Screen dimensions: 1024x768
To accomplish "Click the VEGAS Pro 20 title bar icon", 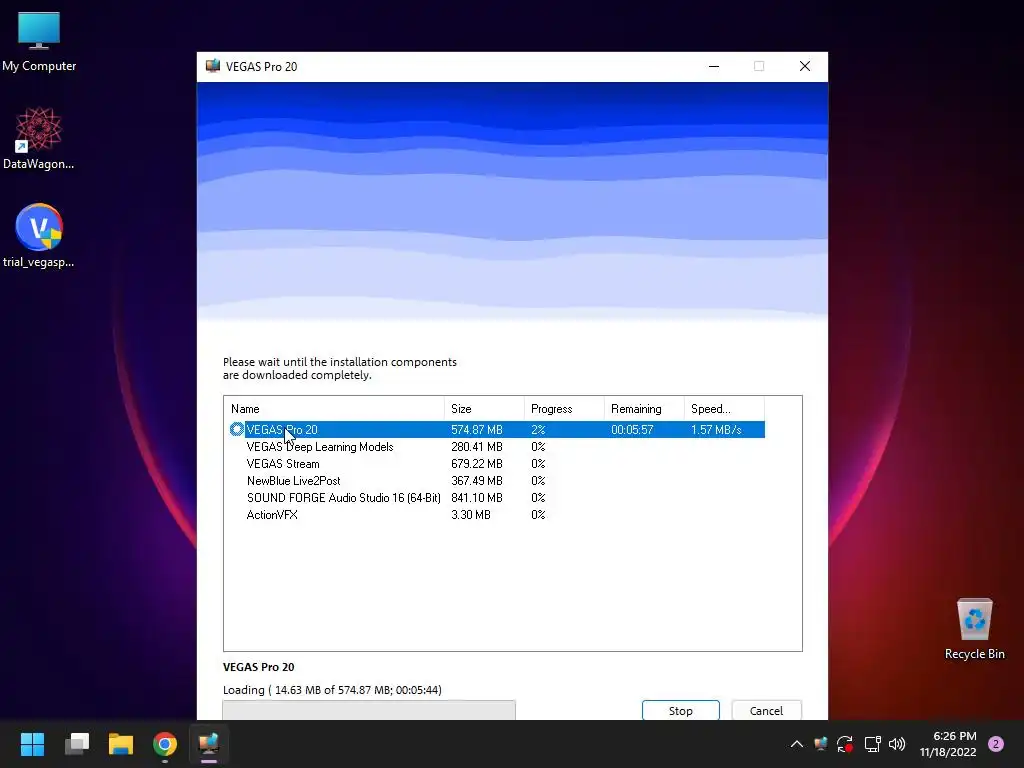I will pos(213,66).
